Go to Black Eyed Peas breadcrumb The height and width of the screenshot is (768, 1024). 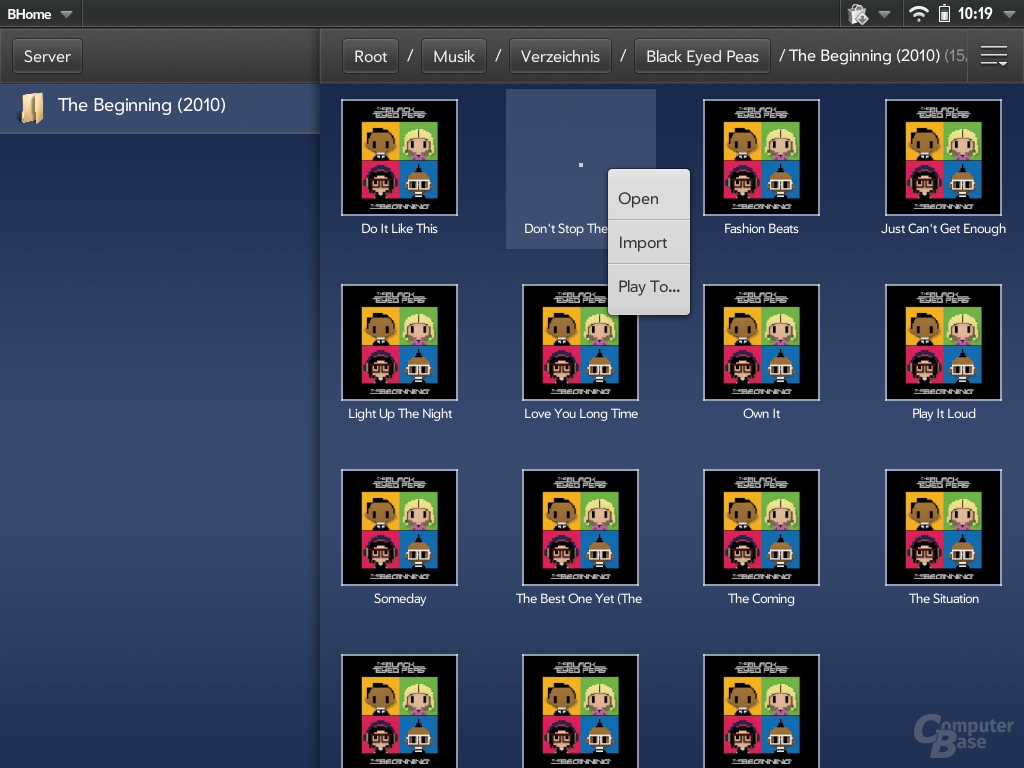[702, 57]
